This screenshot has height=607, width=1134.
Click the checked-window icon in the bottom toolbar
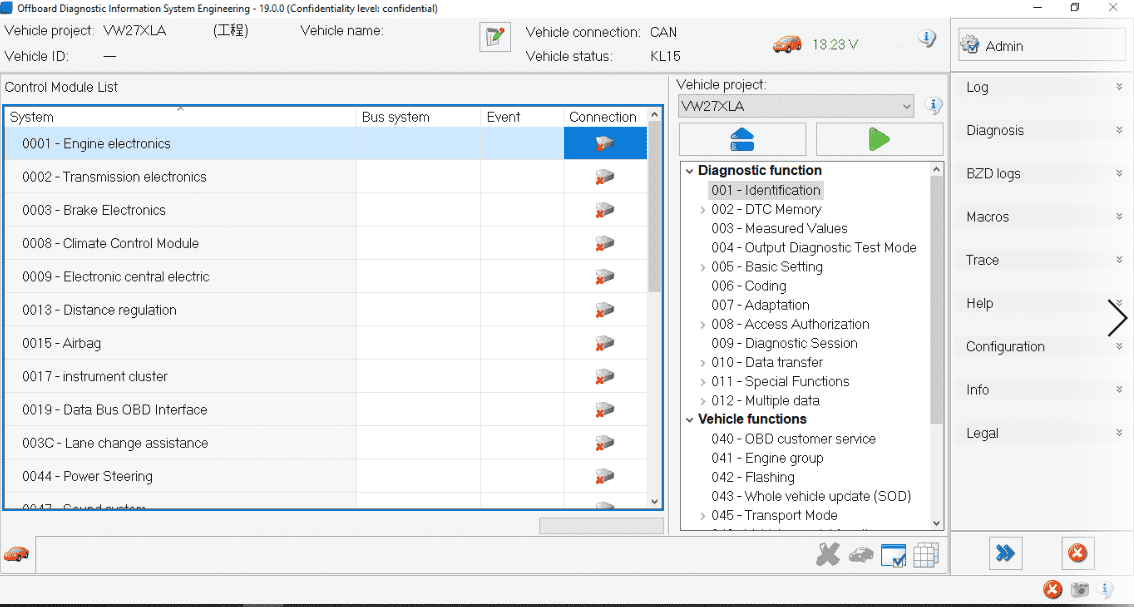tap(893, 554)
